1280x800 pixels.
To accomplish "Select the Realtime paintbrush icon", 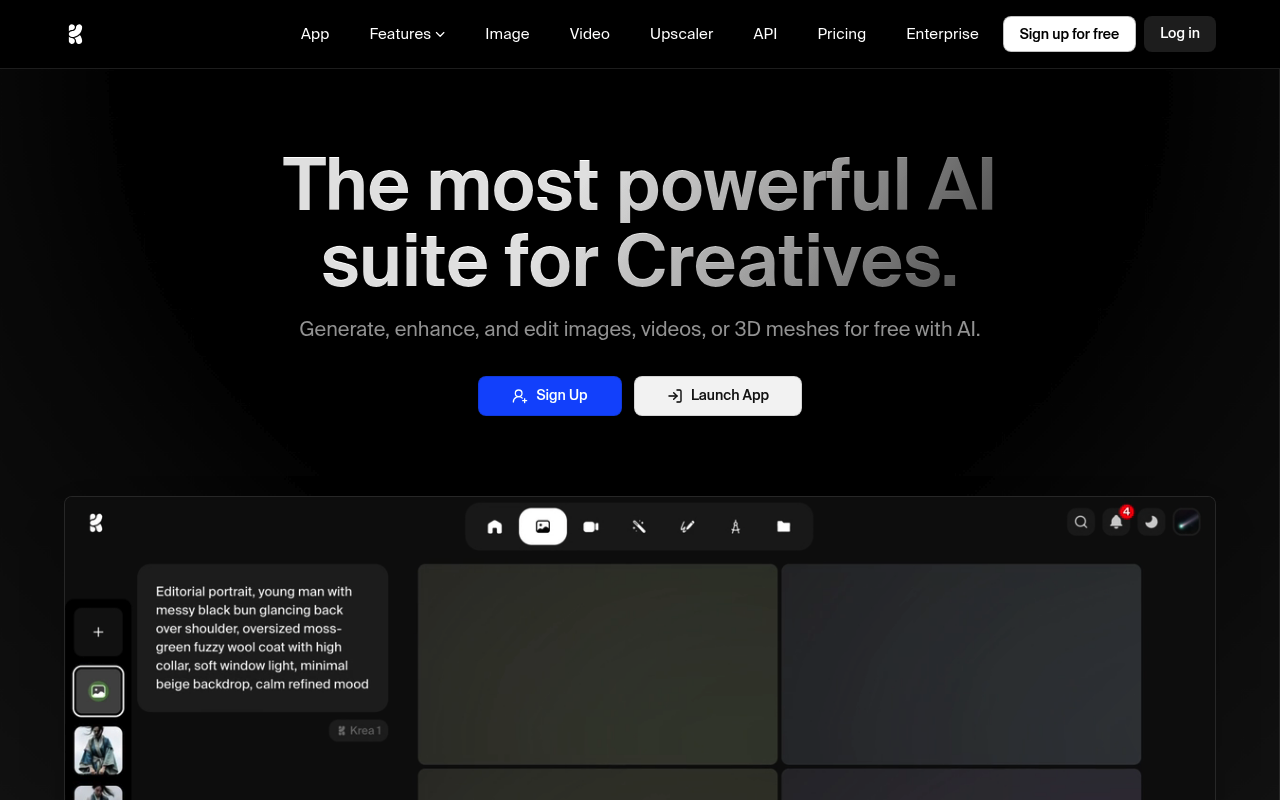I will tap(687, 527).
